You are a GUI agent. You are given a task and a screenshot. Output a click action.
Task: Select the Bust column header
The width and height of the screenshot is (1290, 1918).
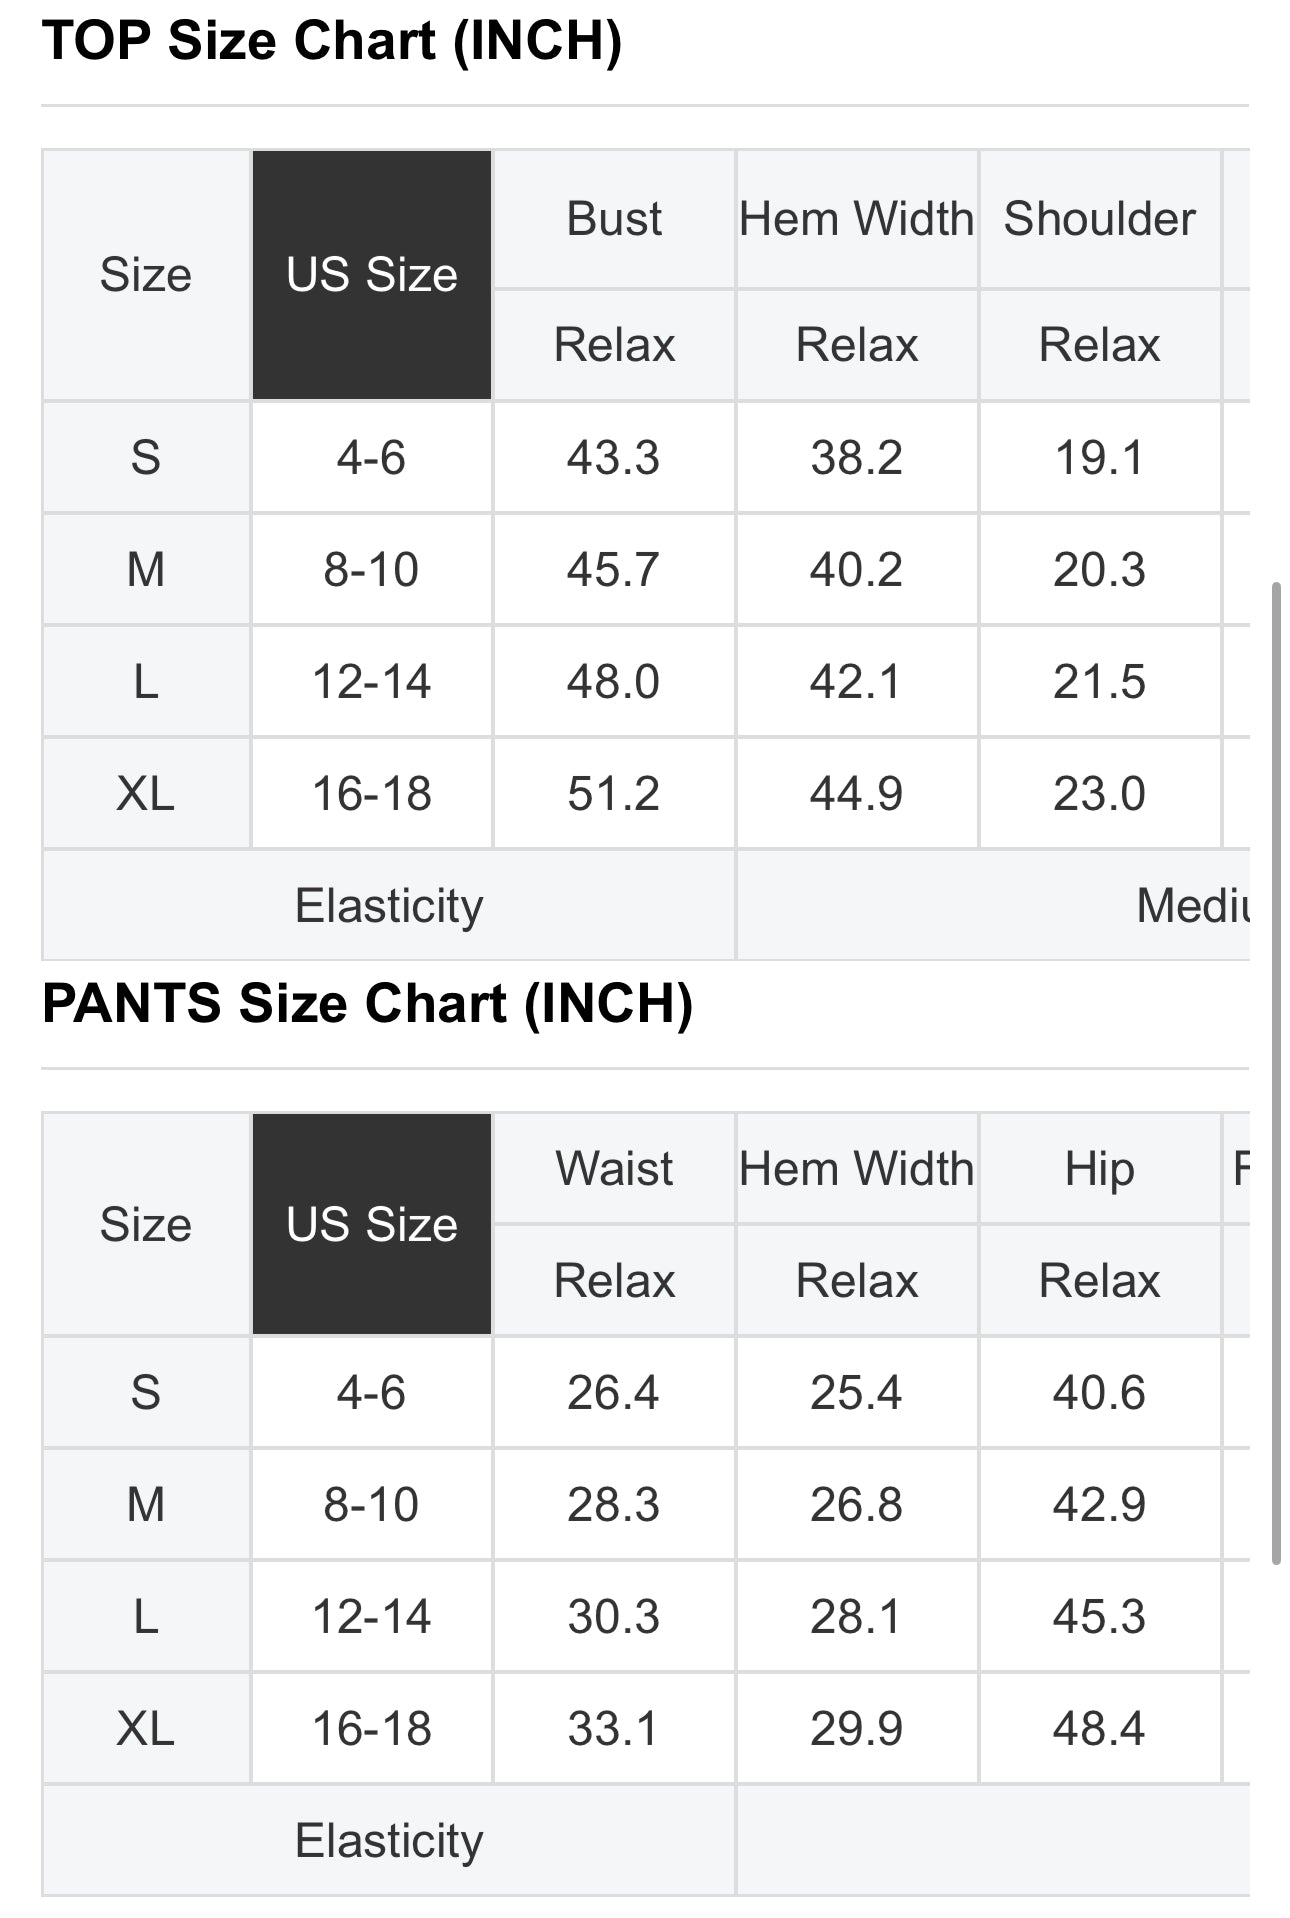click(x=614, y=219)
